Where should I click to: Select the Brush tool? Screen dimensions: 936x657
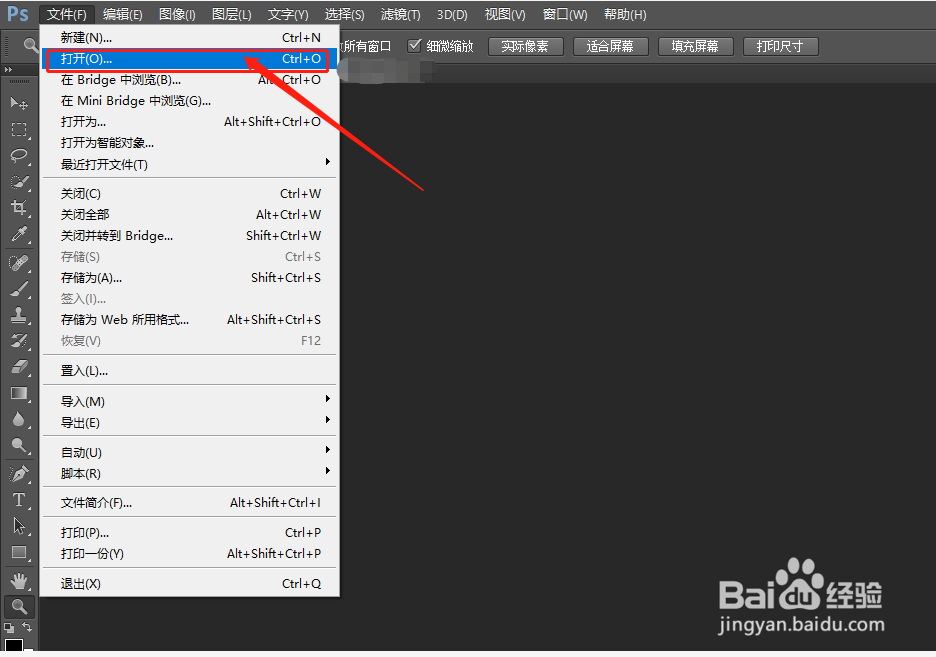pos(19,289)
